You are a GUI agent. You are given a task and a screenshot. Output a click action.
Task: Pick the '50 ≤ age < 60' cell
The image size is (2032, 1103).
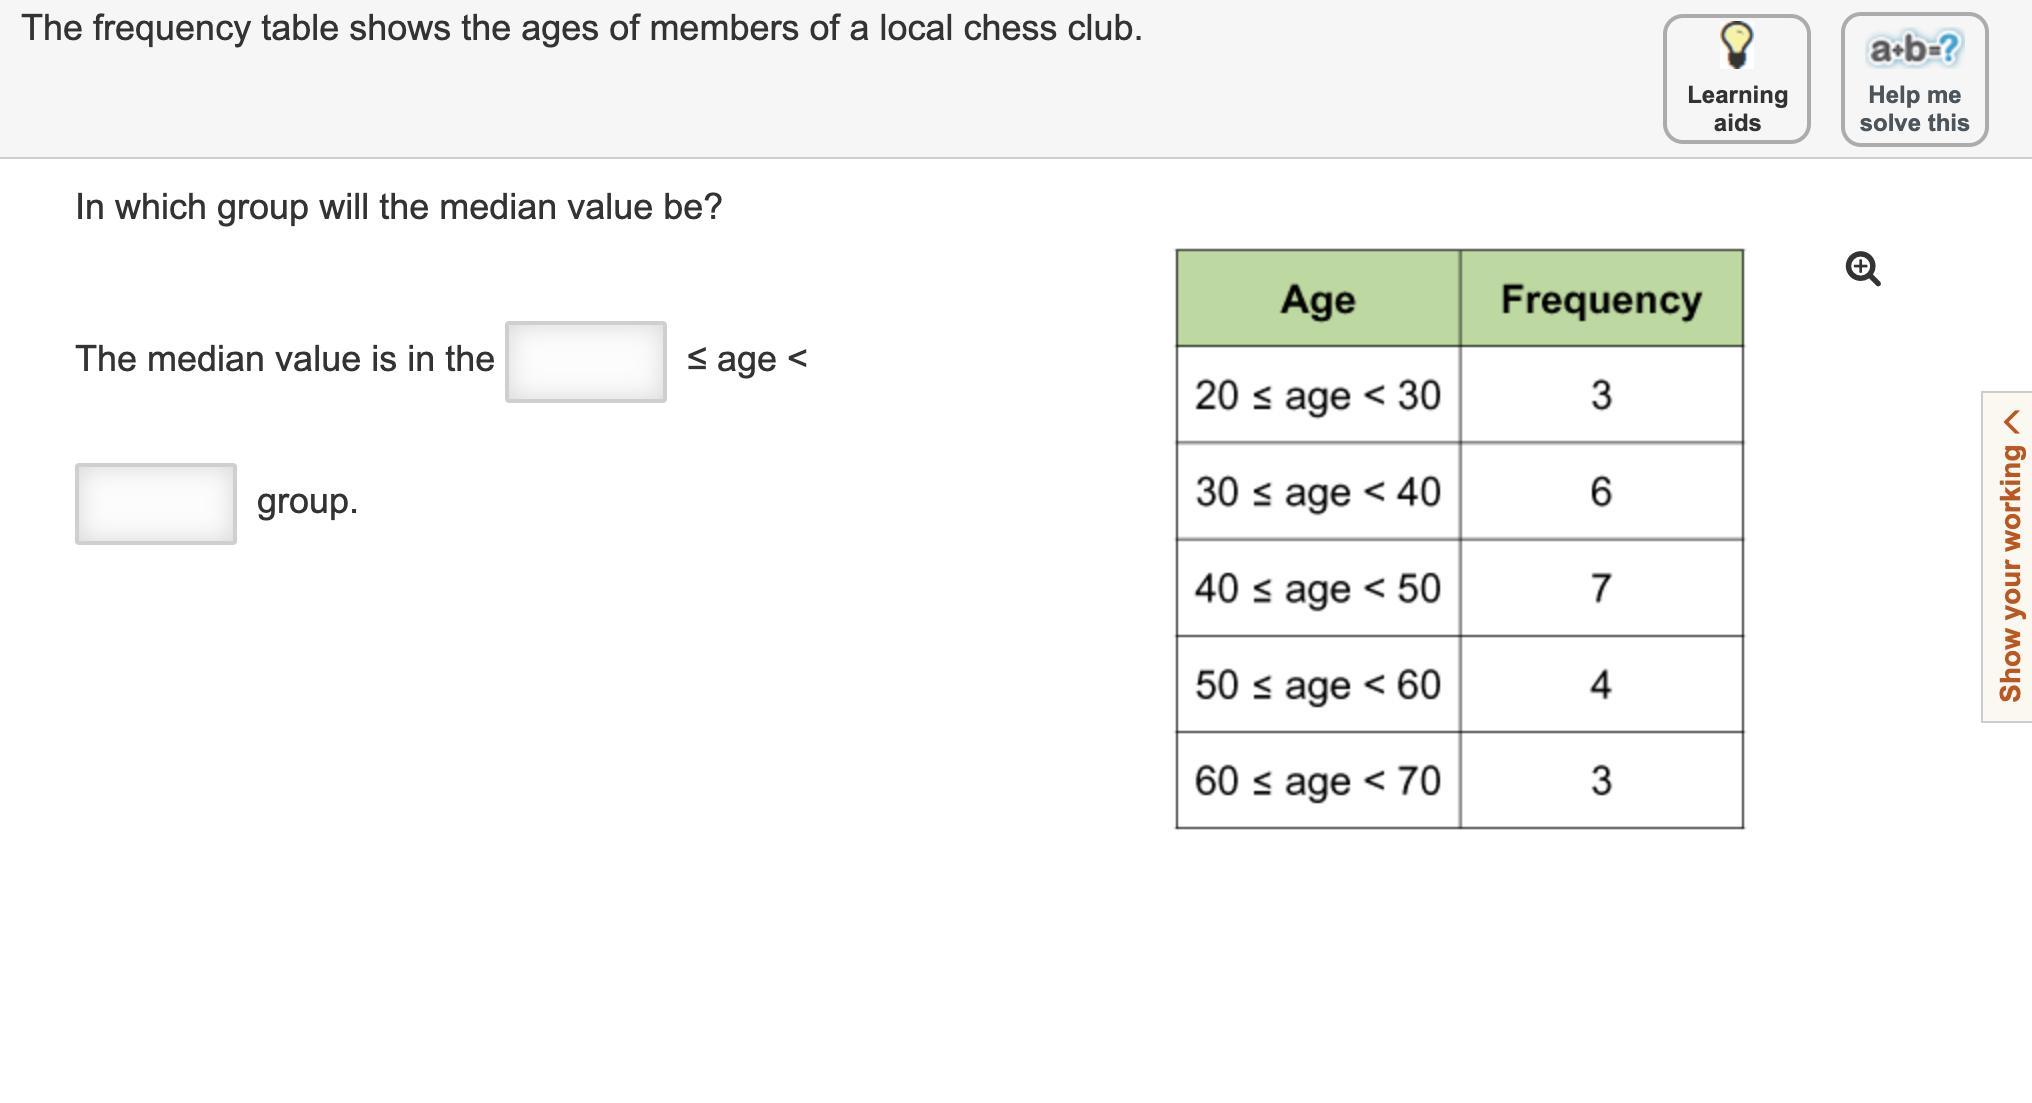(x=1318, y=685)
